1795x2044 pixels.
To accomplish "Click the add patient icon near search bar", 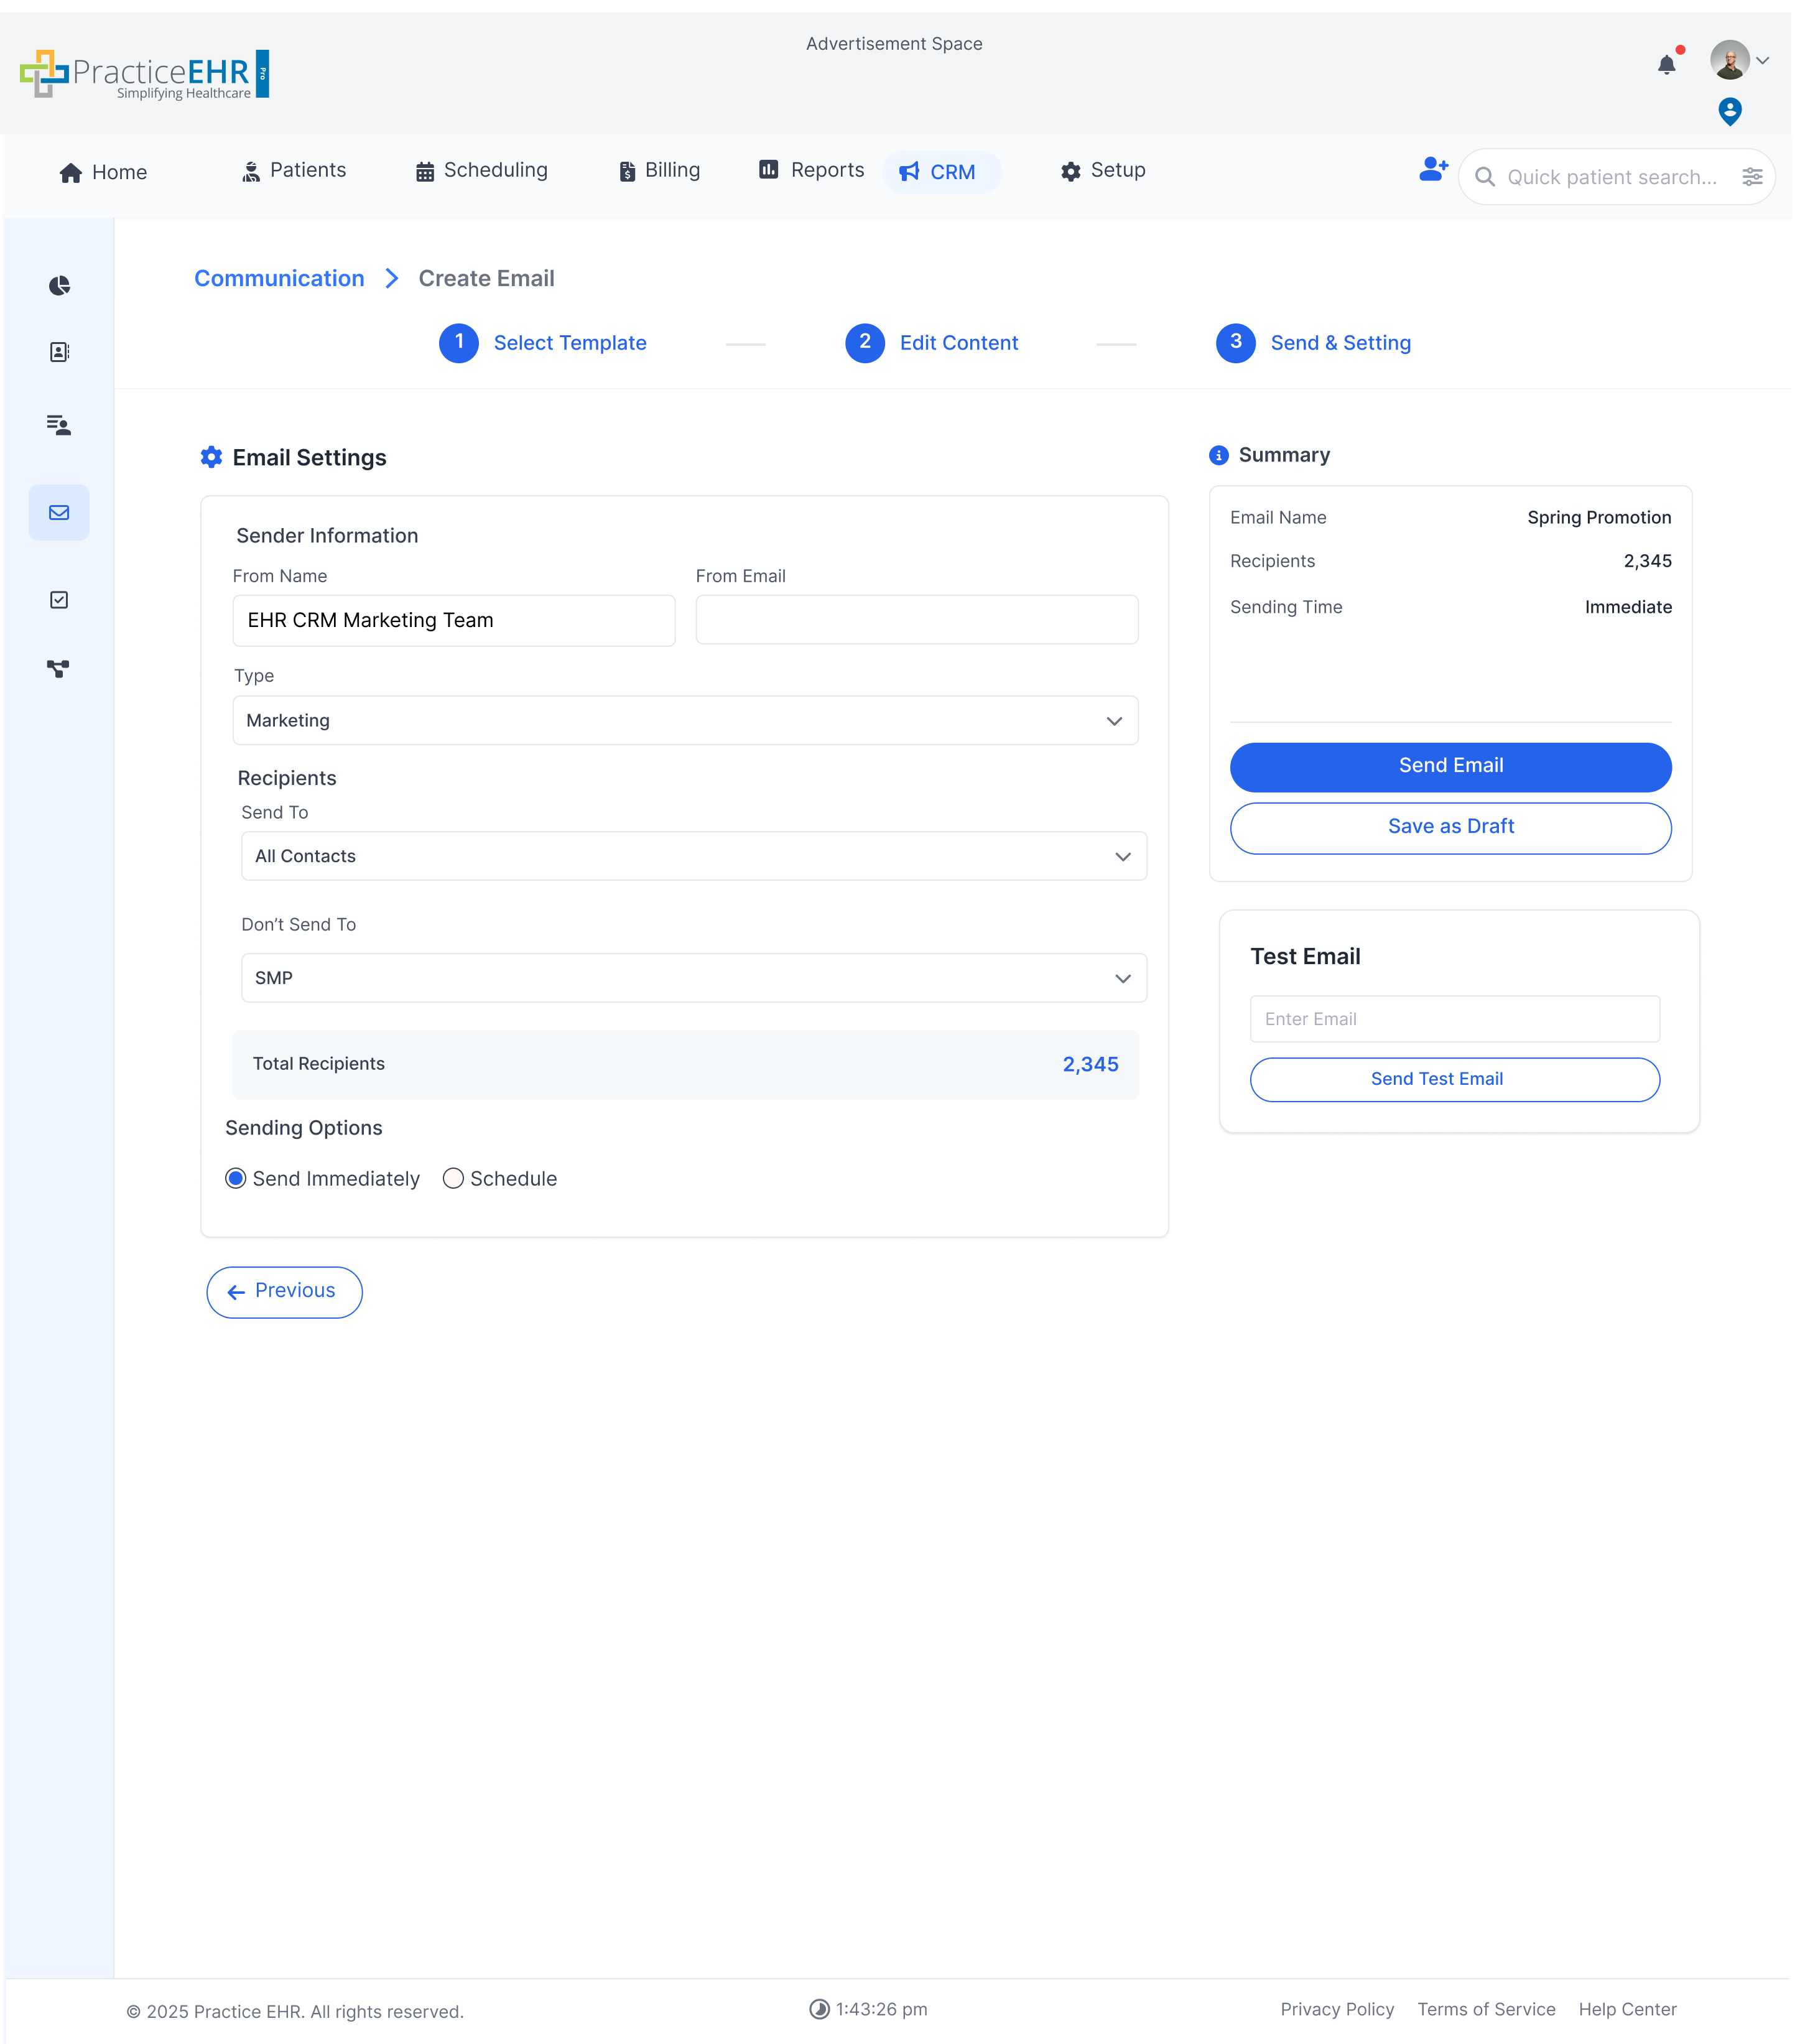I will [x=1432, y=170].
